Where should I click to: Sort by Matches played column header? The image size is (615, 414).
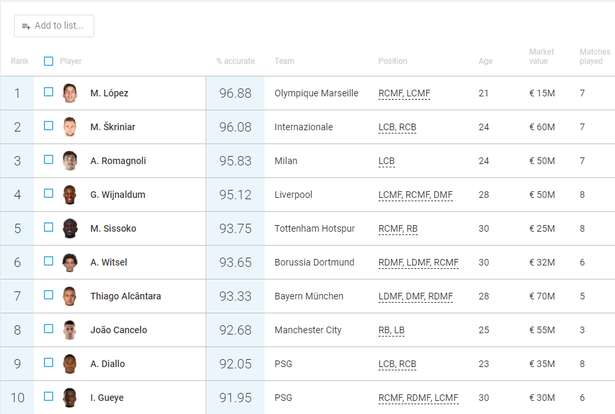click(x=595, y=56)
